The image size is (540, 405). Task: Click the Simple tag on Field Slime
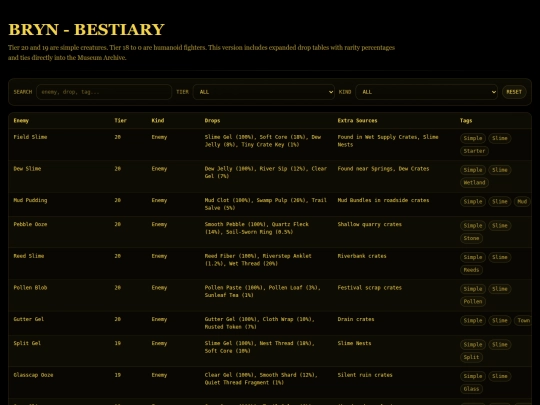[473, 138]
